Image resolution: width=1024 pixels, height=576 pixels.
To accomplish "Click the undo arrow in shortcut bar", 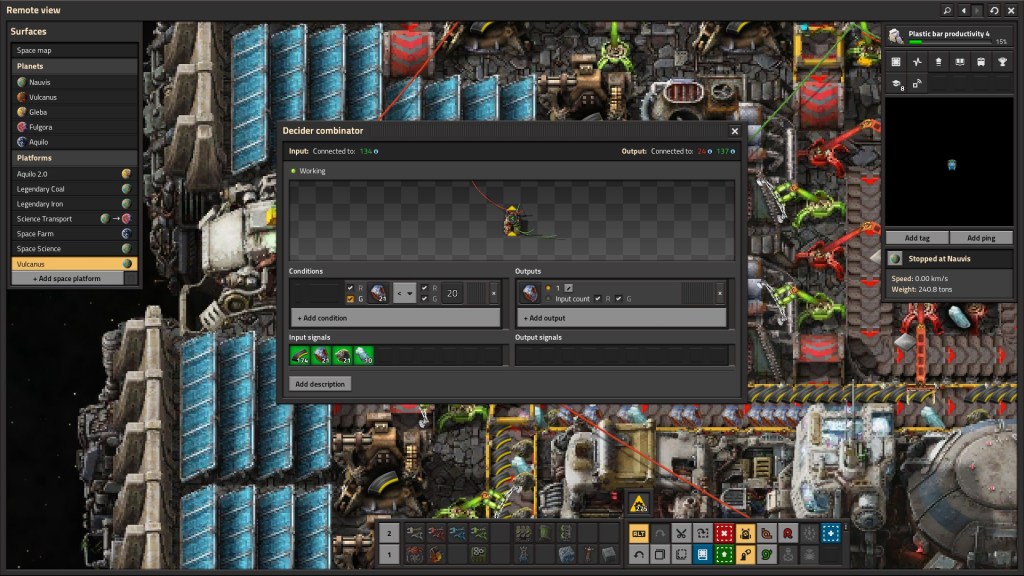I will tap(638, 554).
